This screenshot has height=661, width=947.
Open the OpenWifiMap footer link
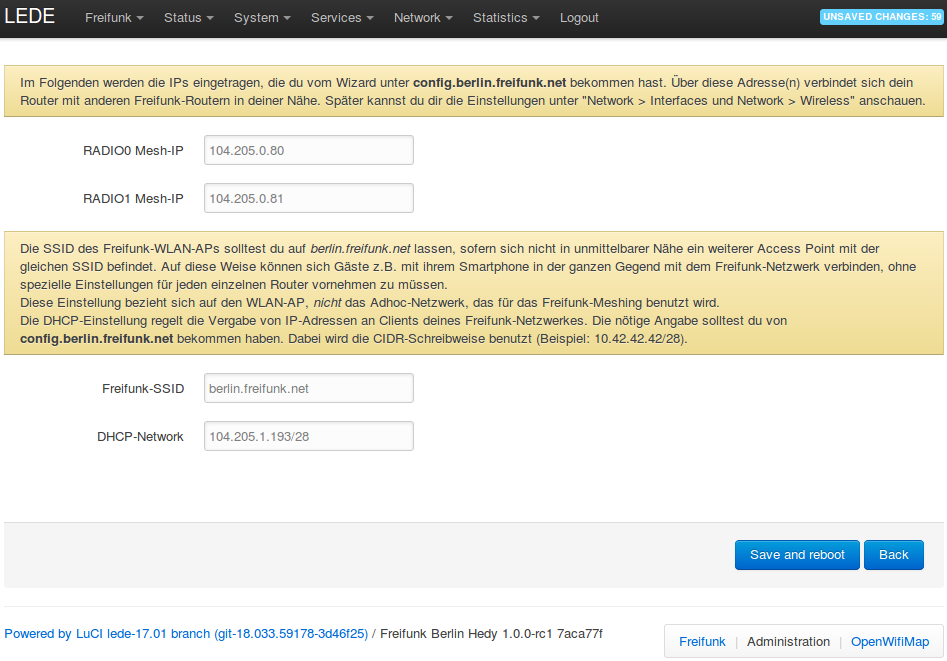pyautogui.click(x=889, y=641)
